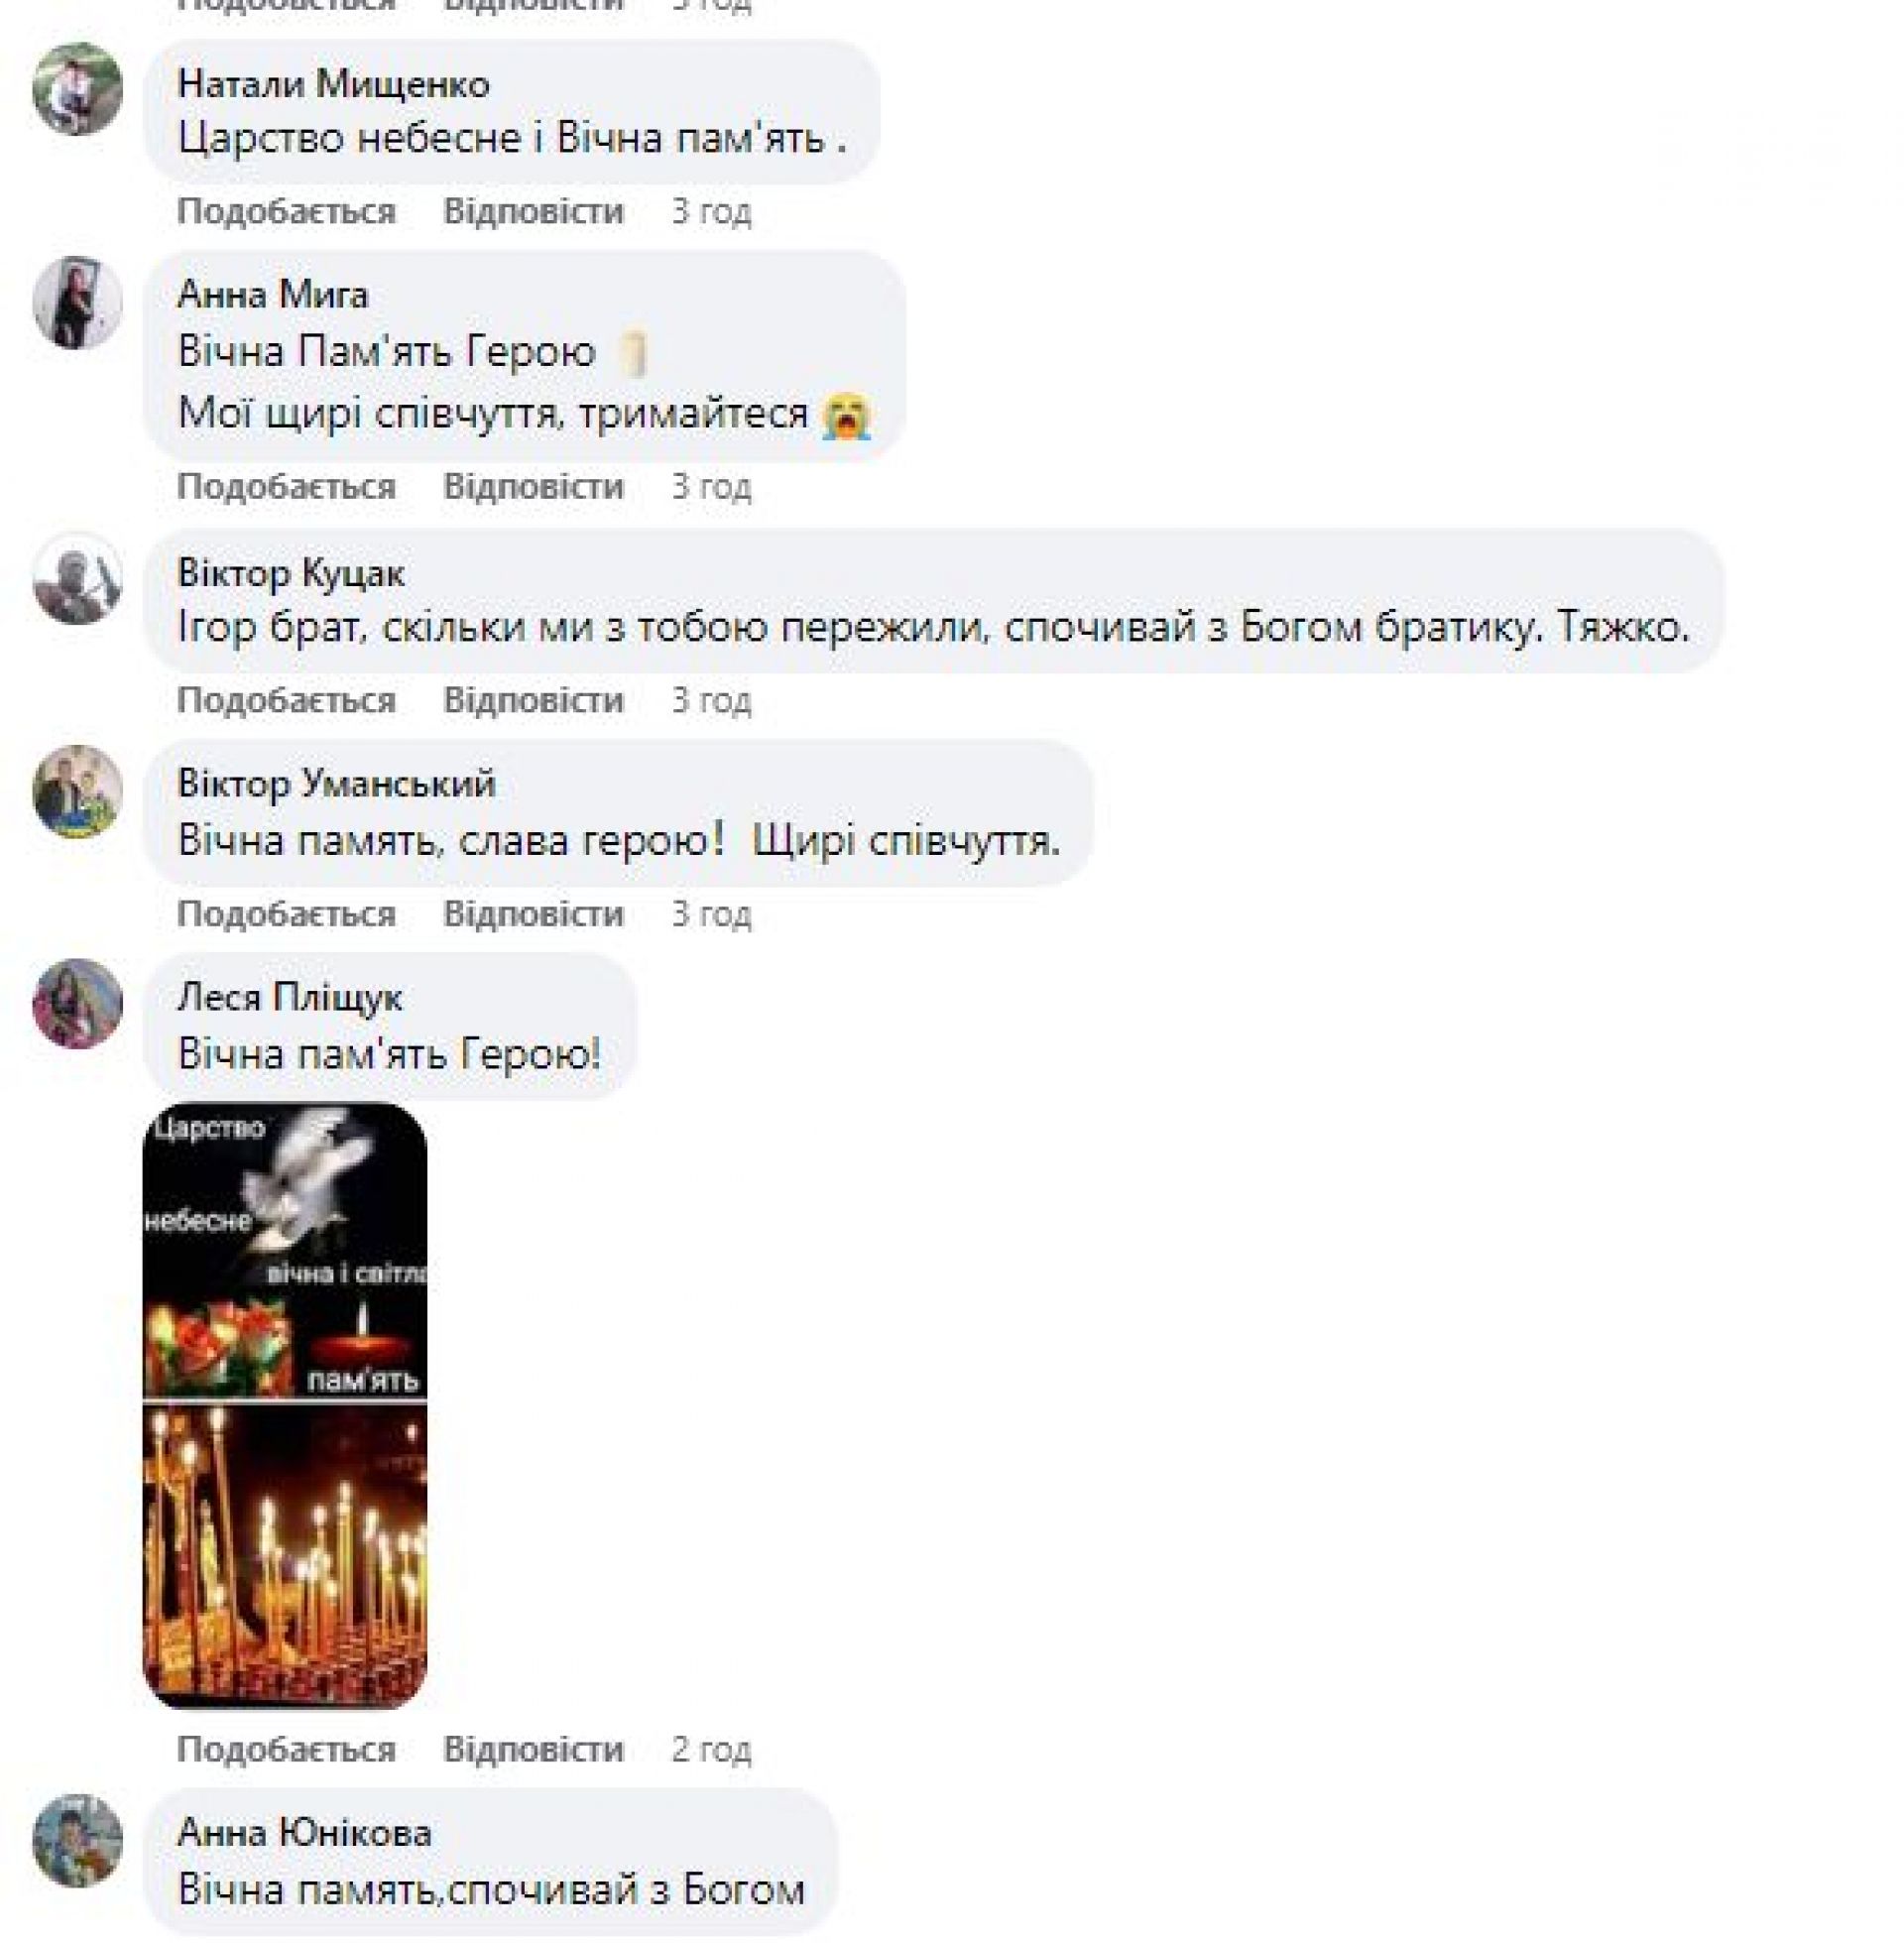
Task: Reply to Анна Мига's comment
Action: coord(533,487)
